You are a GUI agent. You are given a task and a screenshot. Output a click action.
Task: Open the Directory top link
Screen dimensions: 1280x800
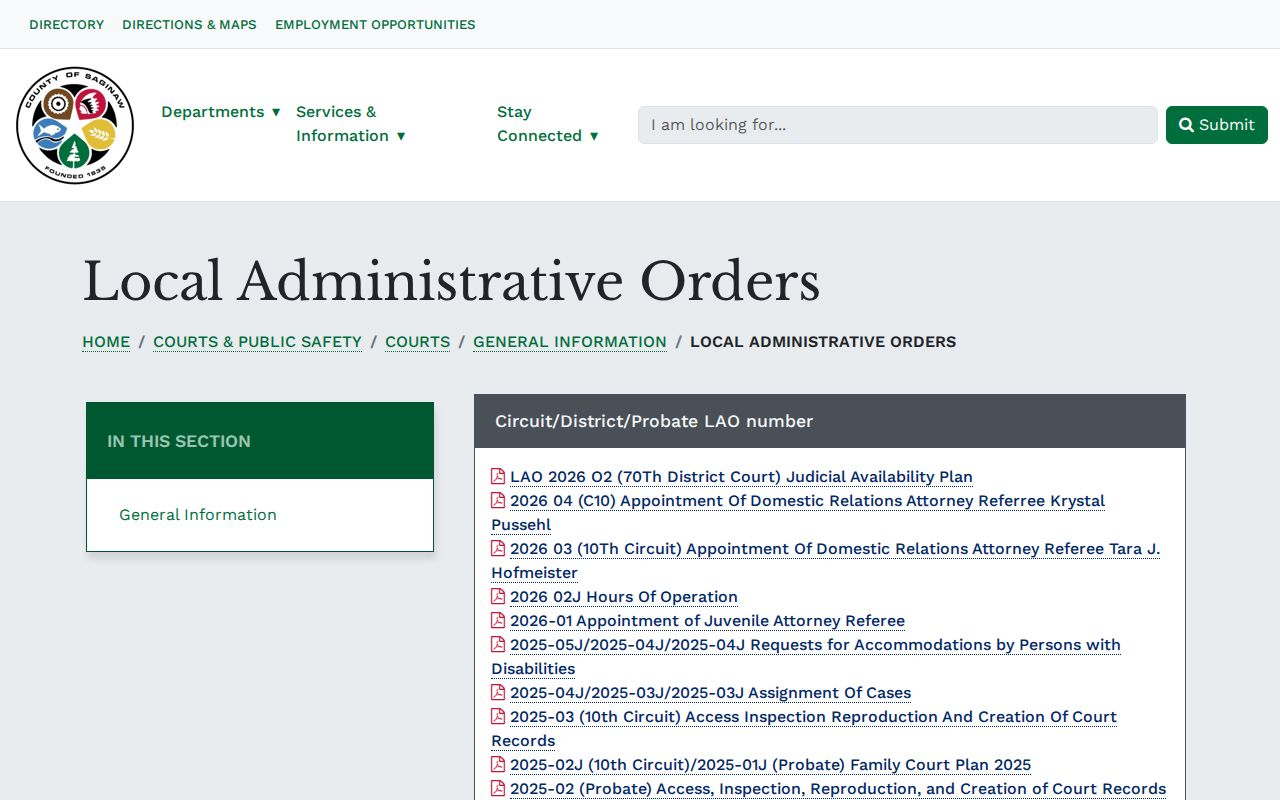coord(67,24)
